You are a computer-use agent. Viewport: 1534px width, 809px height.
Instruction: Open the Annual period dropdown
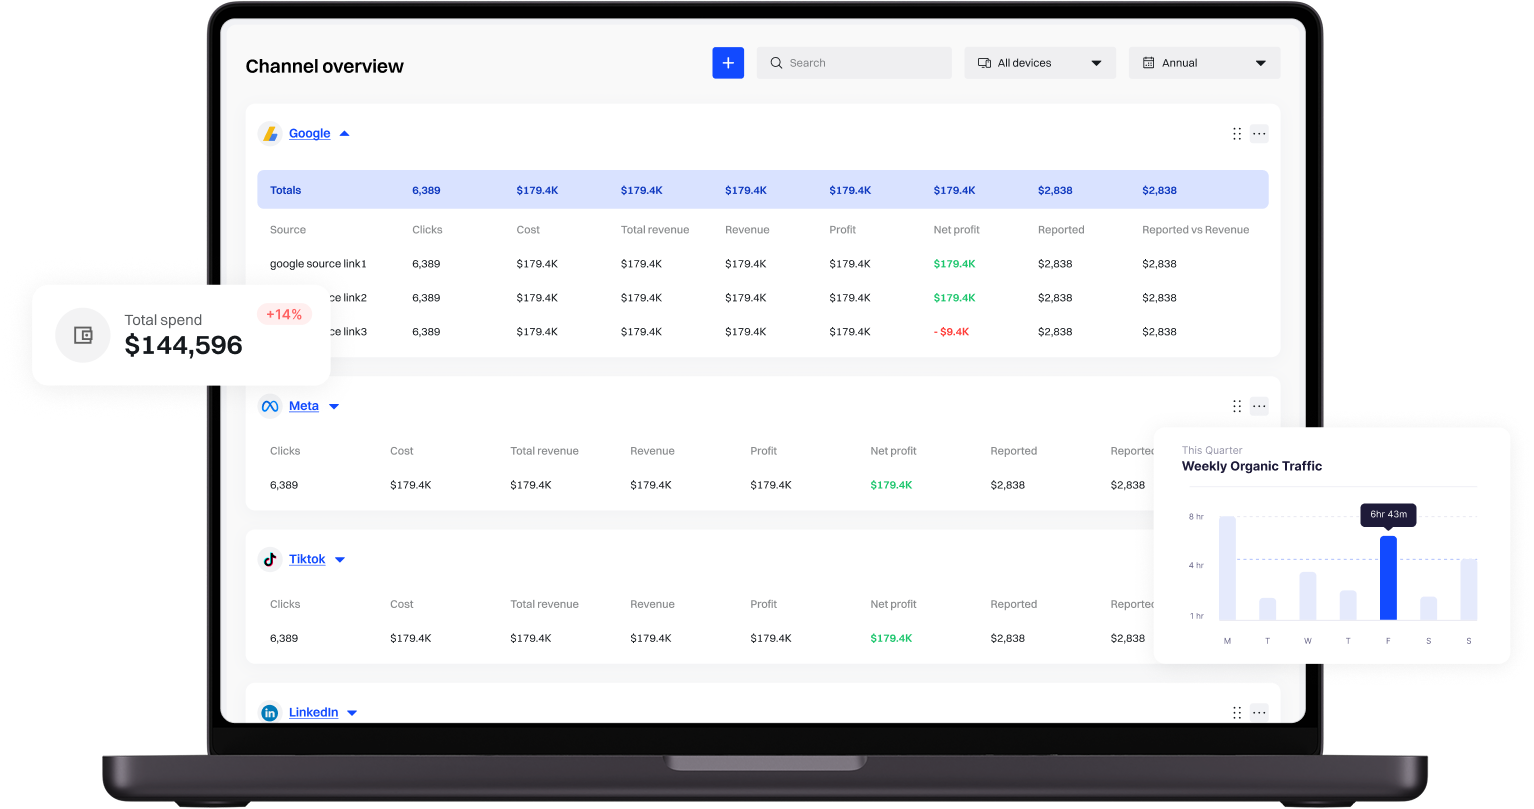pos(1204,63)
